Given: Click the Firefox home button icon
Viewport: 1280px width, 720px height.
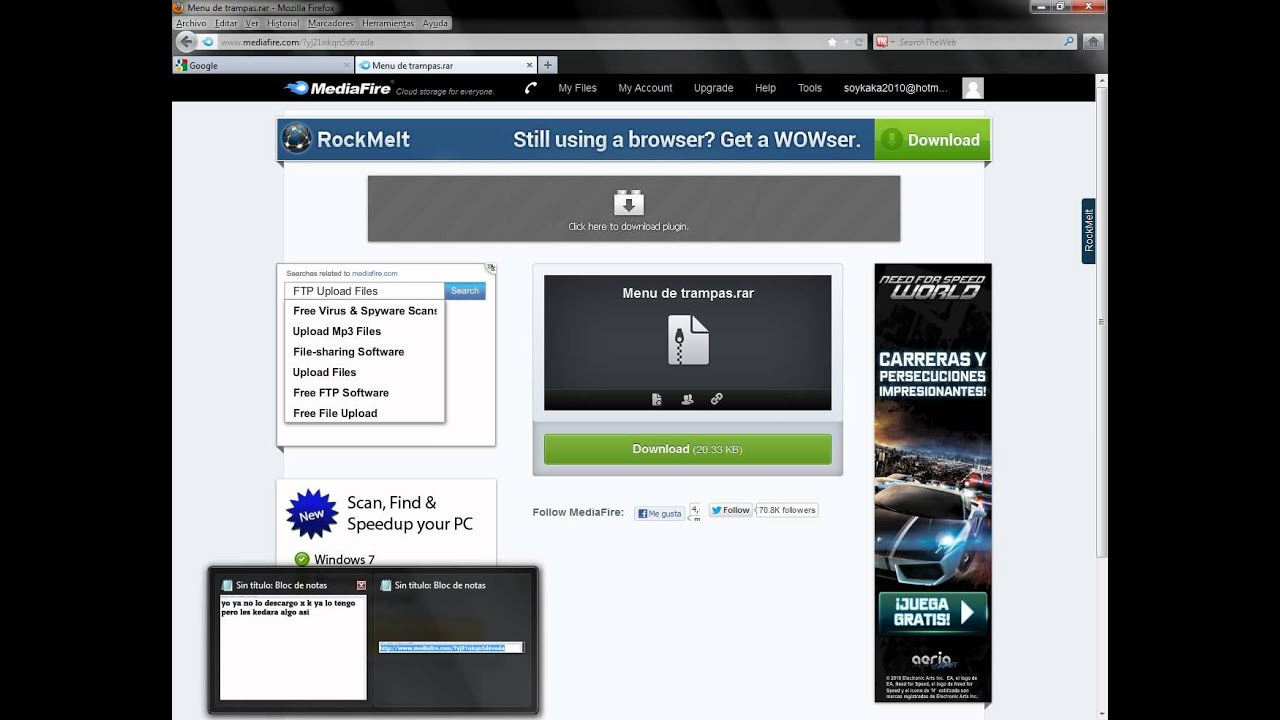Looking at the screenshot, I should 1093,42.
